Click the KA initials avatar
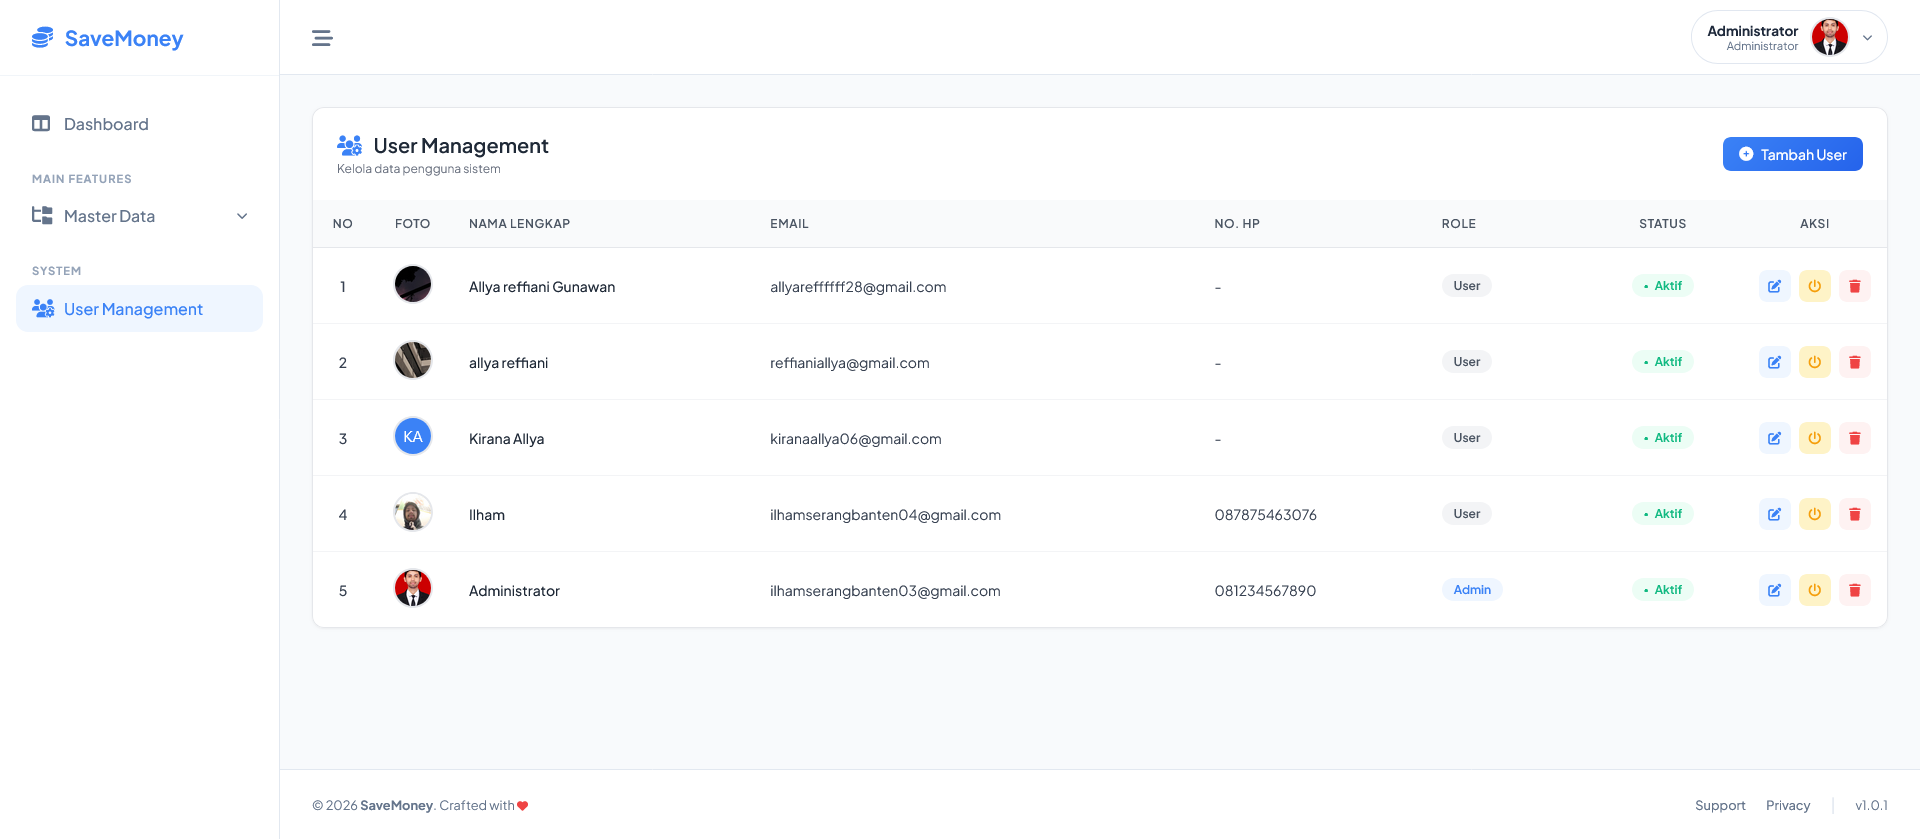The width and height of the screenshot is (1920, 839). click(x=413, y=436)
